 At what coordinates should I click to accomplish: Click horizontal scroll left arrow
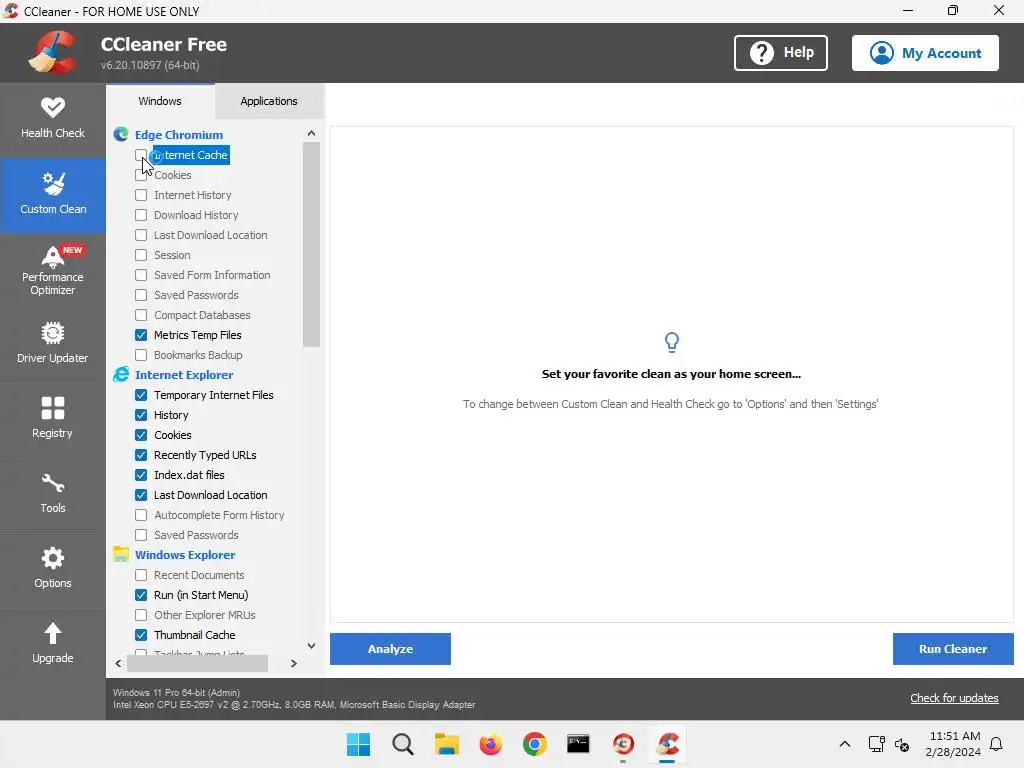pos(118,664)
